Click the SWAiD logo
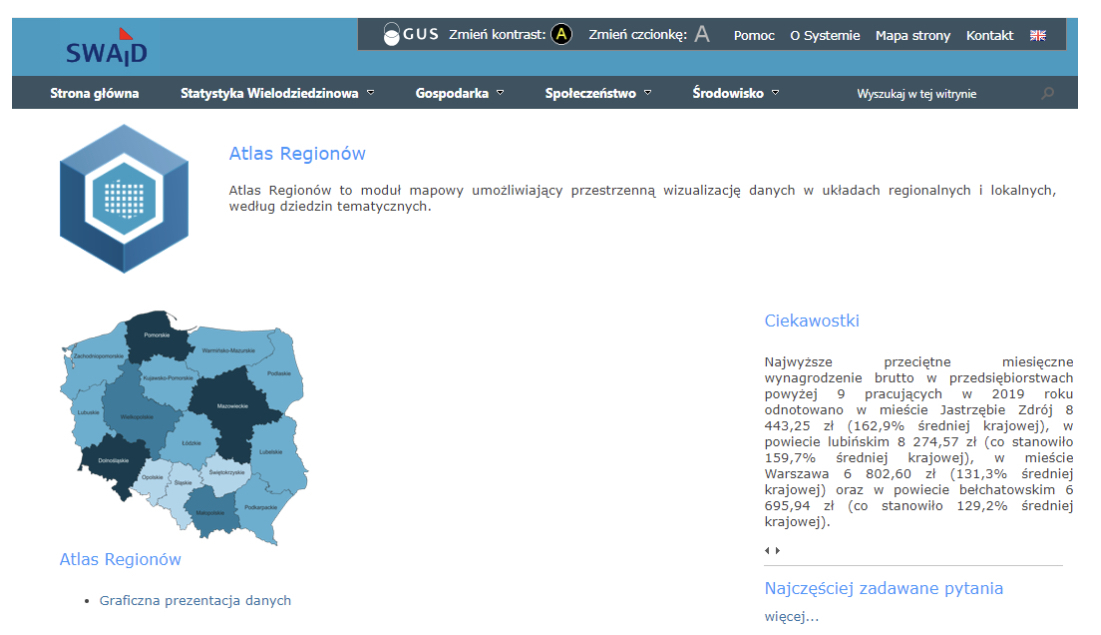The height and width of the screenshot is (635, 1101). (x=106, y=48)
